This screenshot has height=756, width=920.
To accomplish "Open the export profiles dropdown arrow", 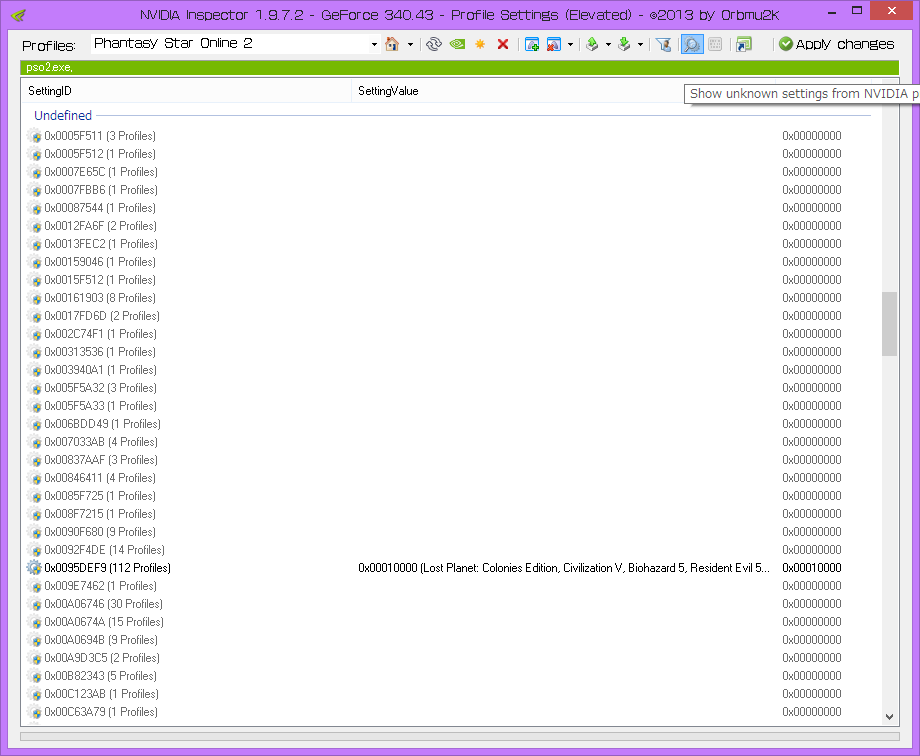I will pos(608,44).
